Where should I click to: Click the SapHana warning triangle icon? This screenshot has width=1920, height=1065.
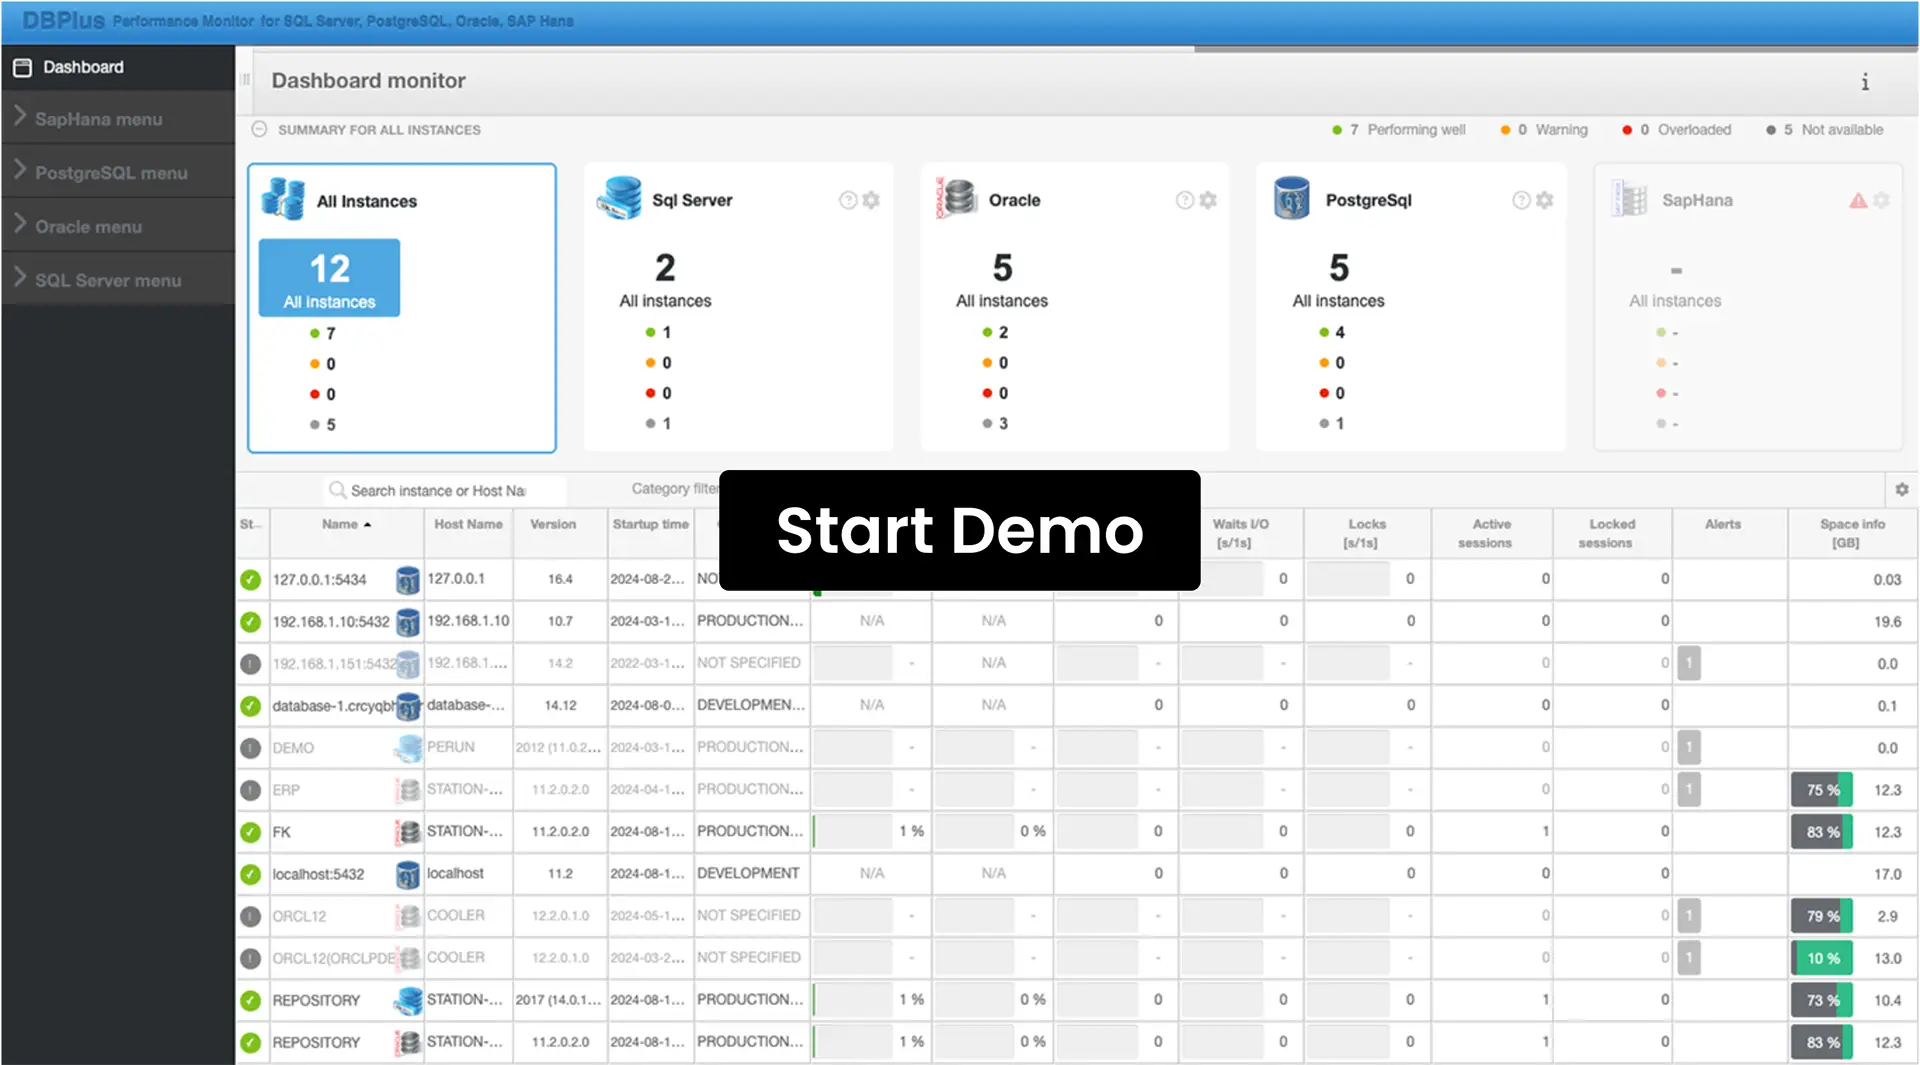1858,200
